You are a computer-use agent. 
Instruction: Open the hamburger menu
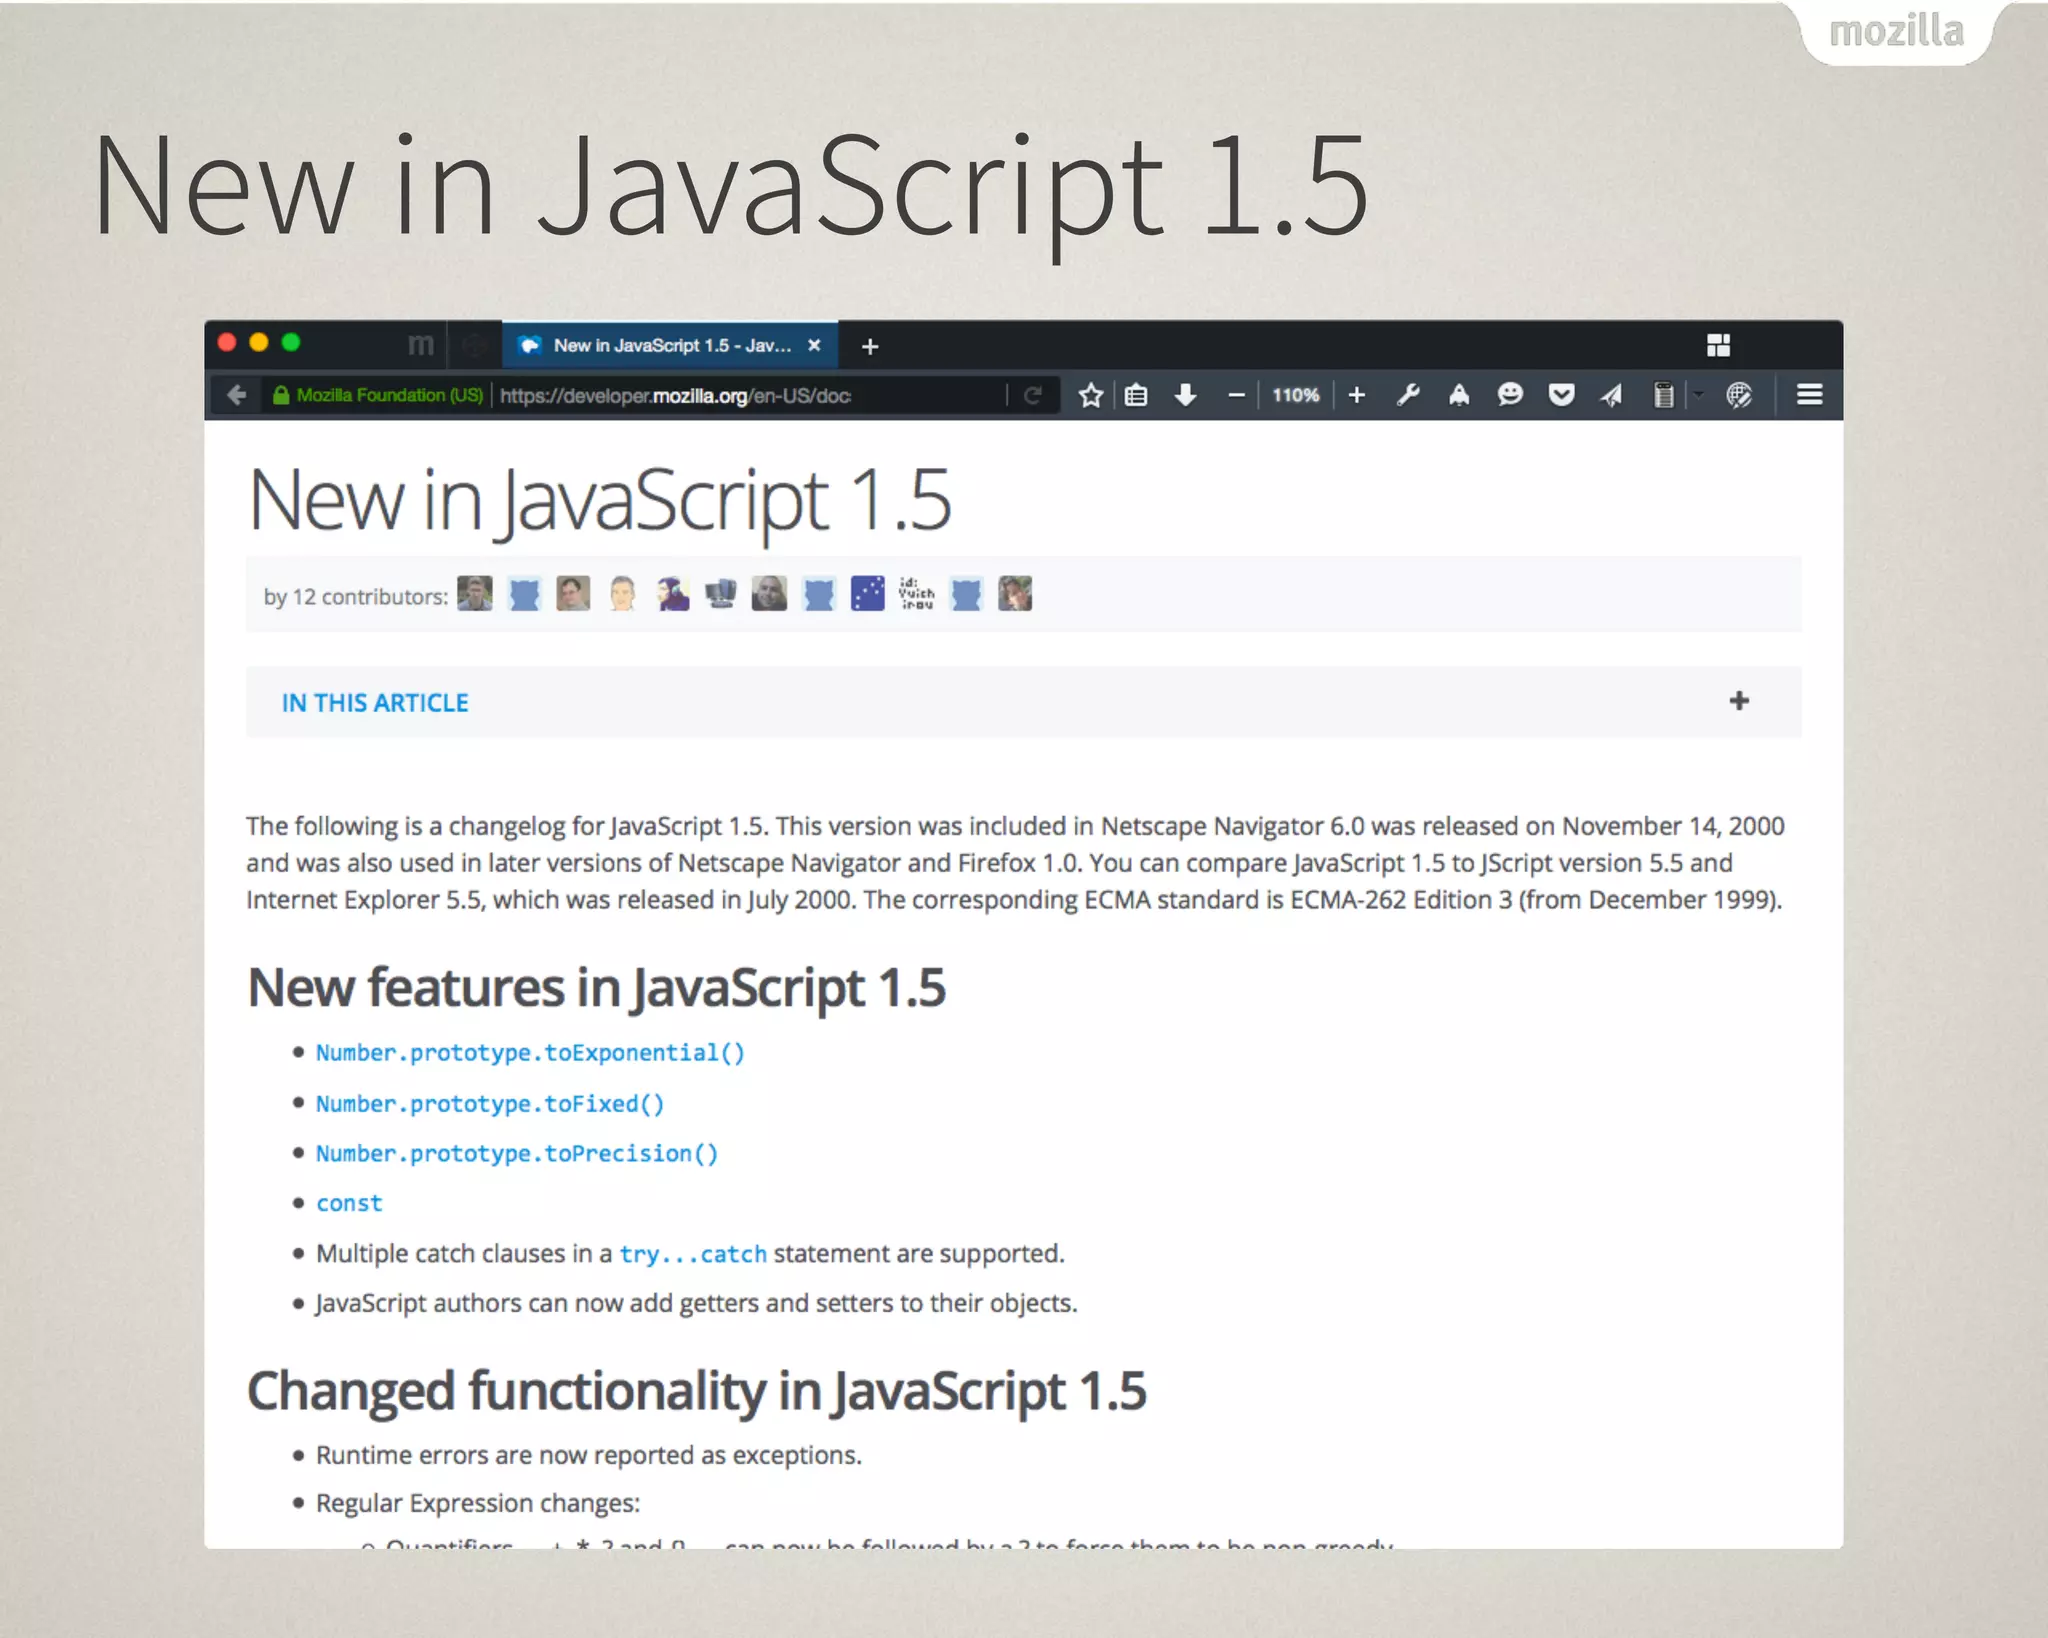1809,395
